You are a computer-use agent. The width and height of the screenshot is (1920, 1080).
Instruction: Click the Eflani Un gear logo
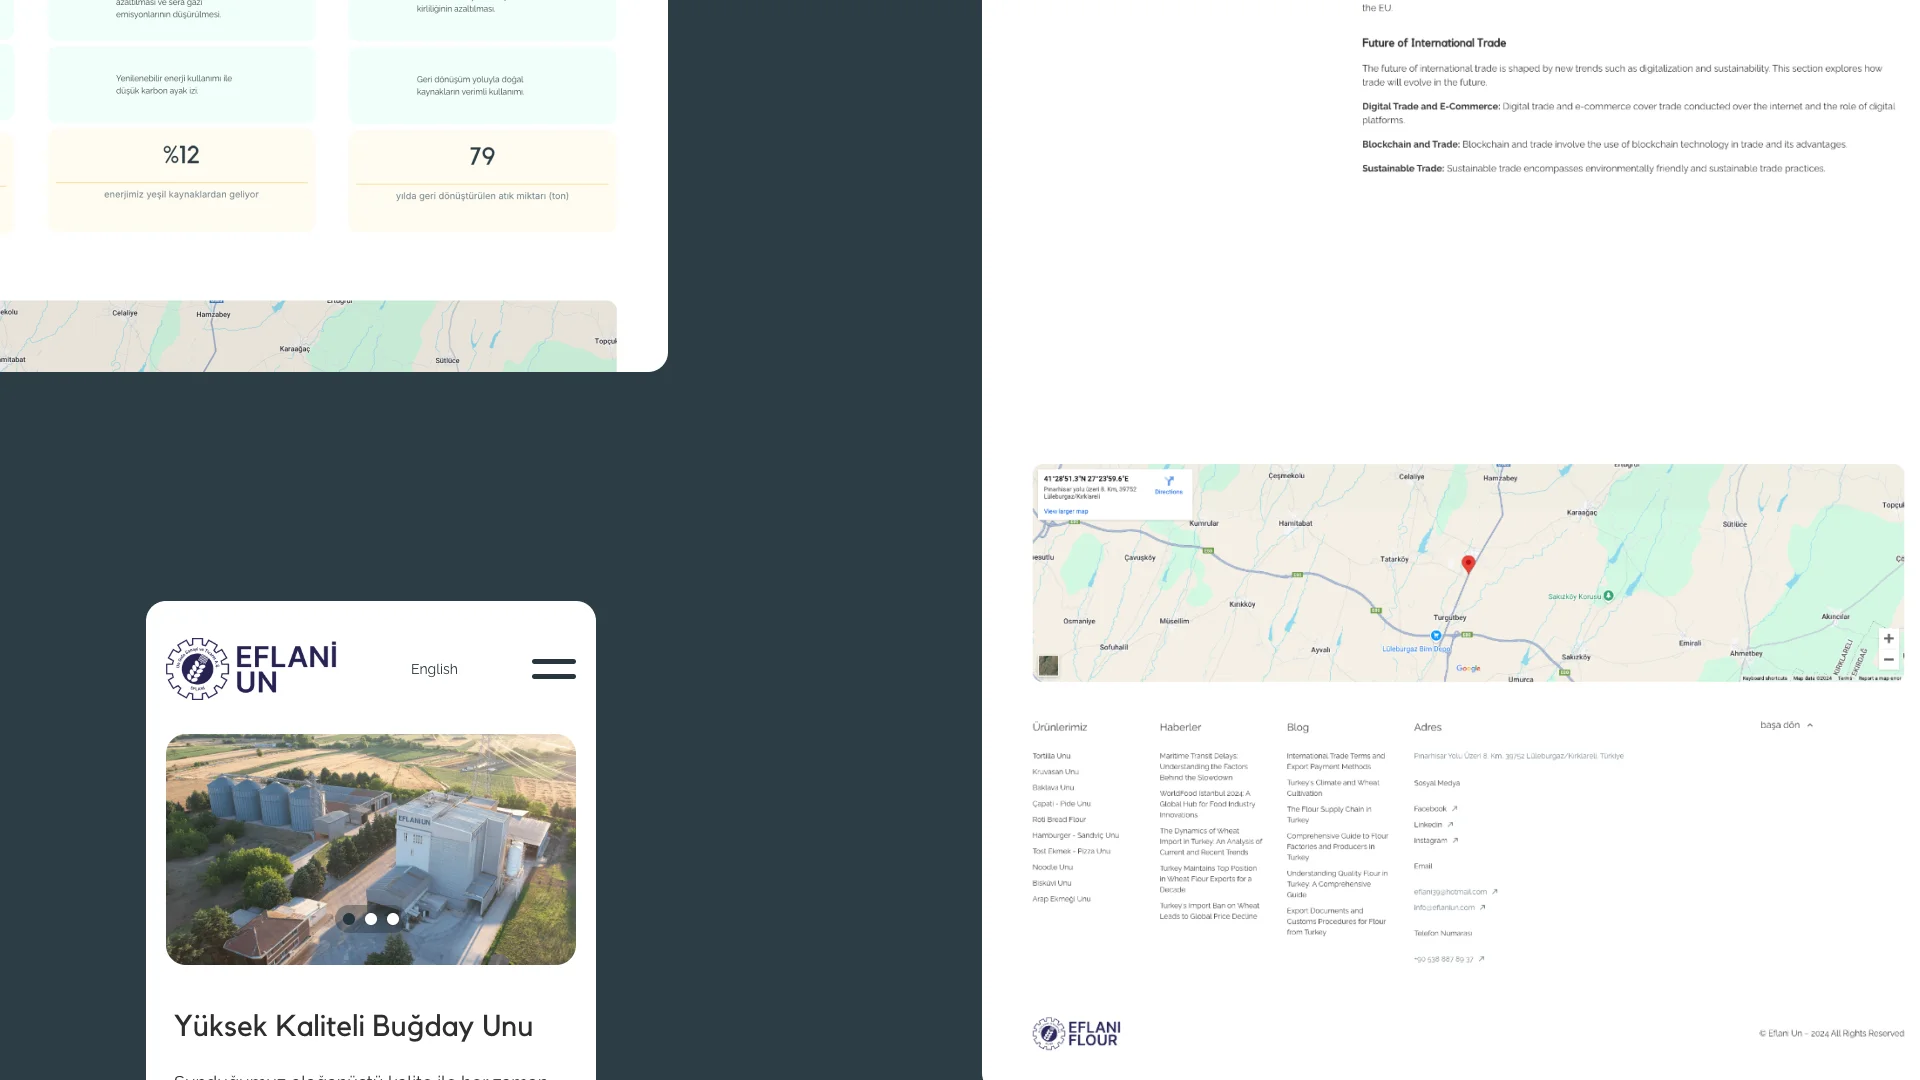tap(197, 669)
